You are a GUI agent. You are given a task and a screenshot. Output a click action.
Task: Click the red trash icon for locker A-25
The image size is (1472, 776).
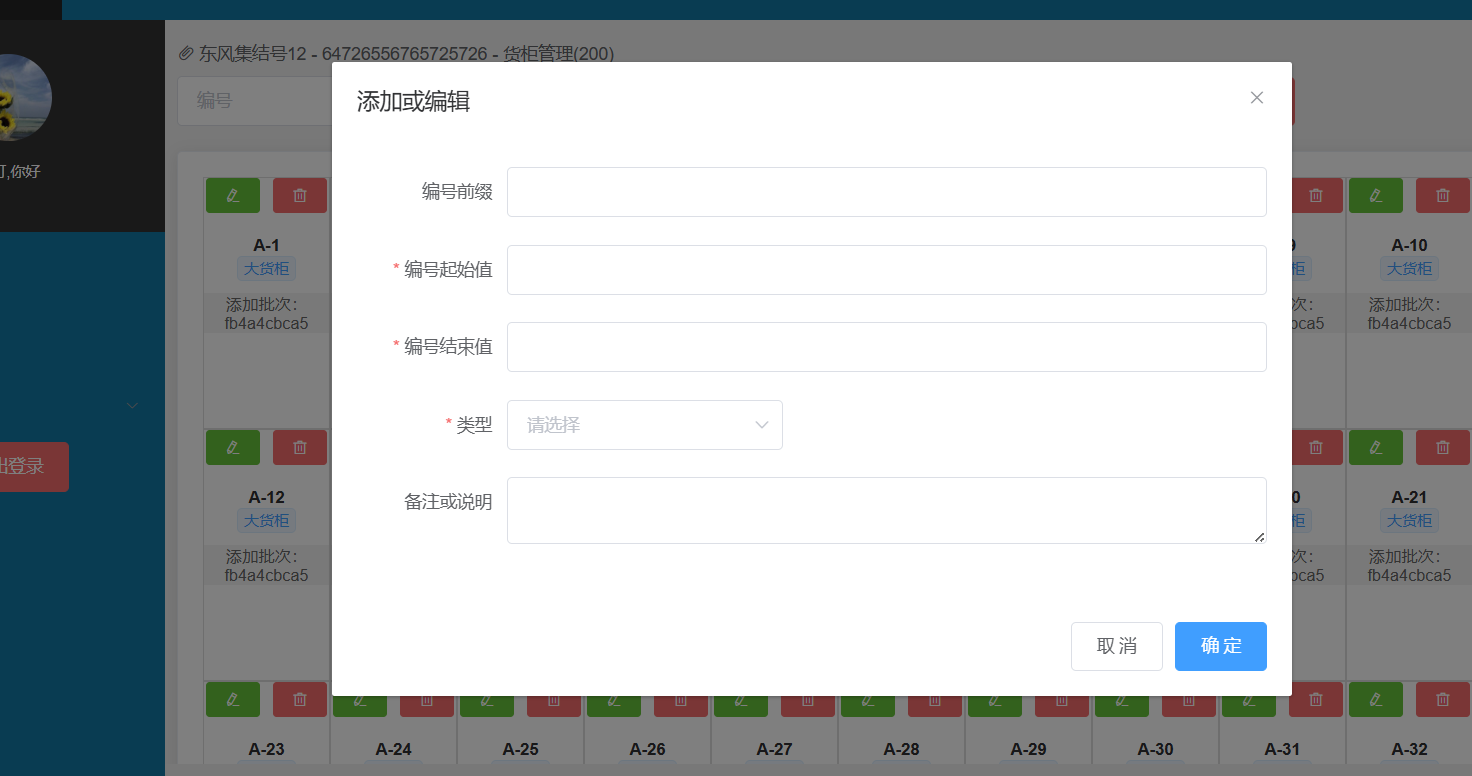(554, 706)
